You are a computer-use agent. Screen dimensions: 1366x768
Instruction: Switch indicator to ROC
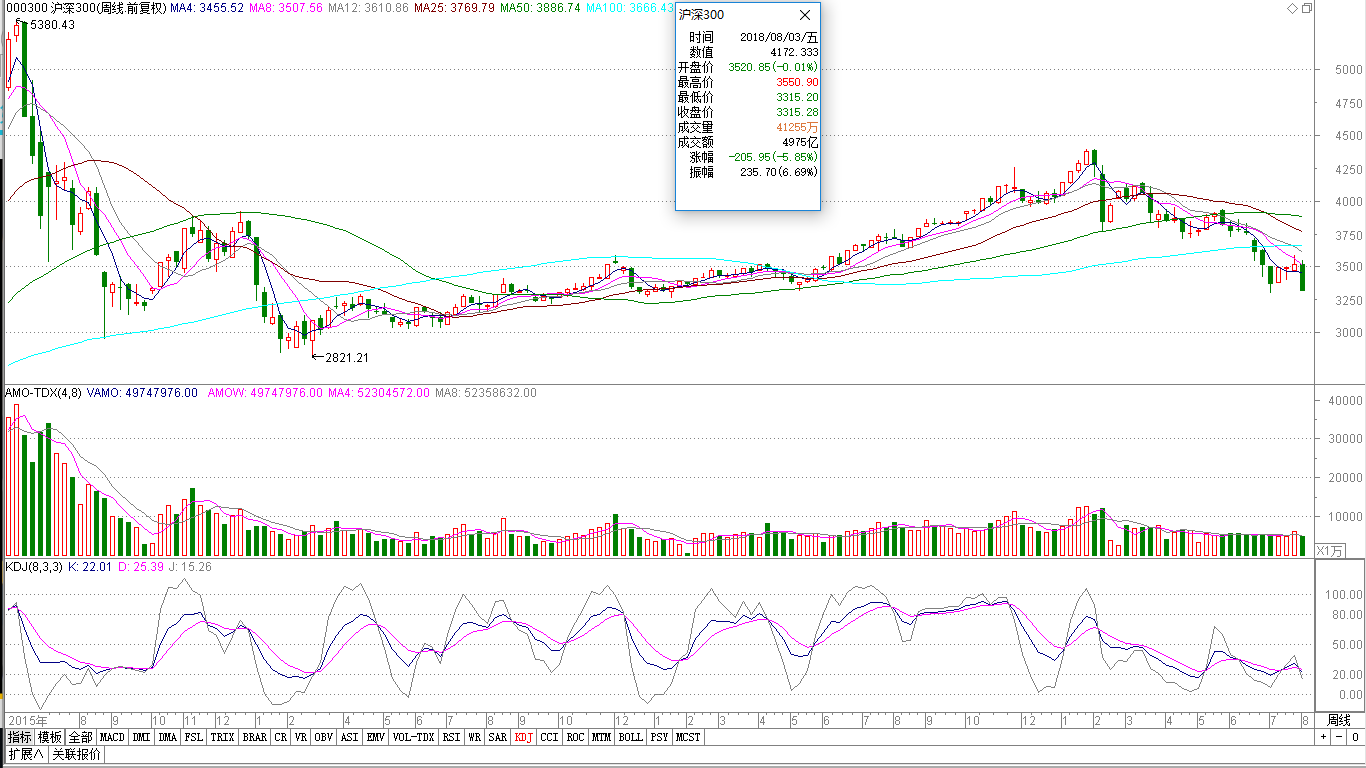click(x=575, y=738)
